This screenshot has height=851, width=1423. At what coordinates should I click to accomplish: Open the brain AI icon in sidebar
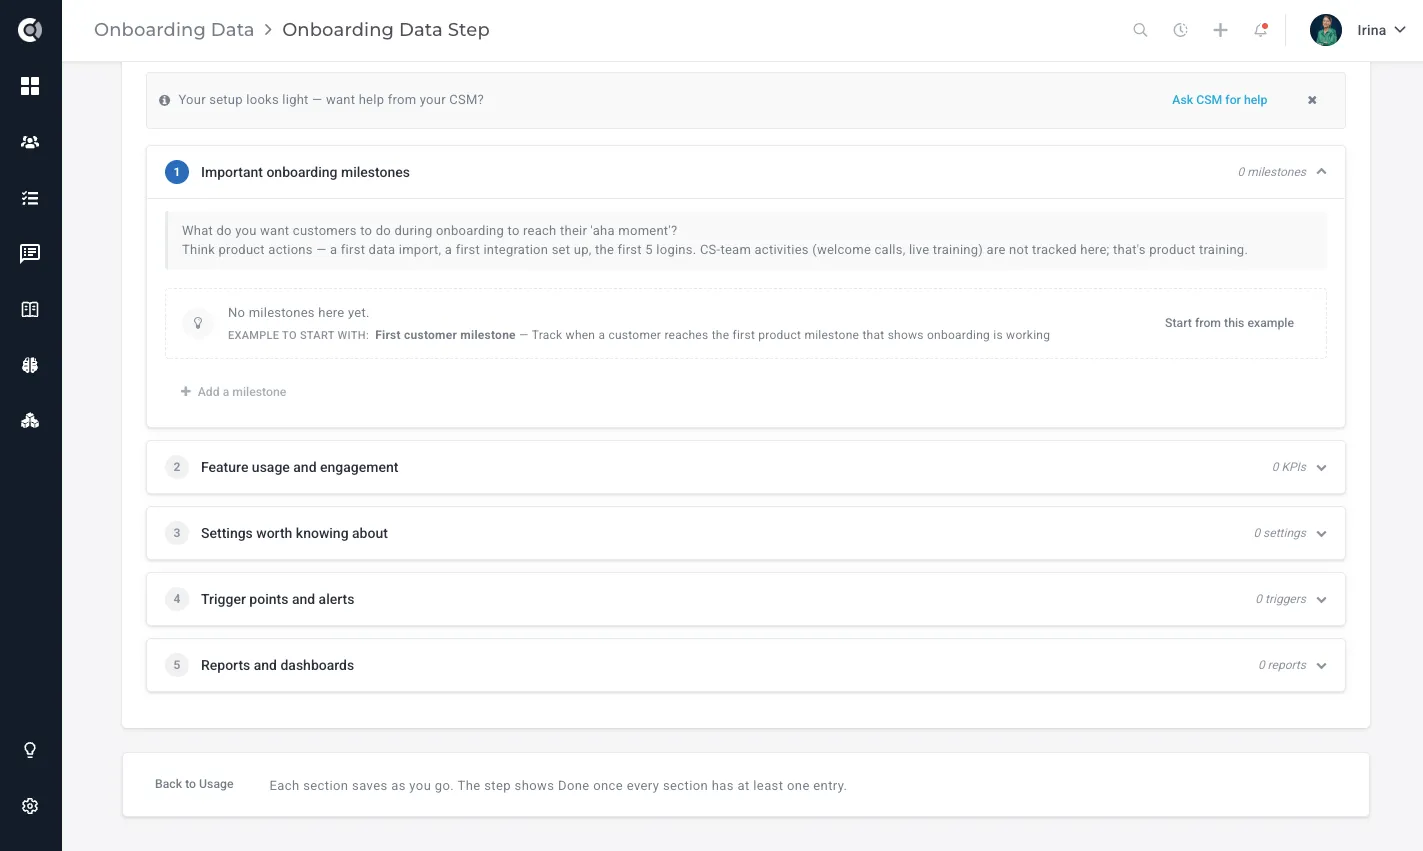click(30, 365)
